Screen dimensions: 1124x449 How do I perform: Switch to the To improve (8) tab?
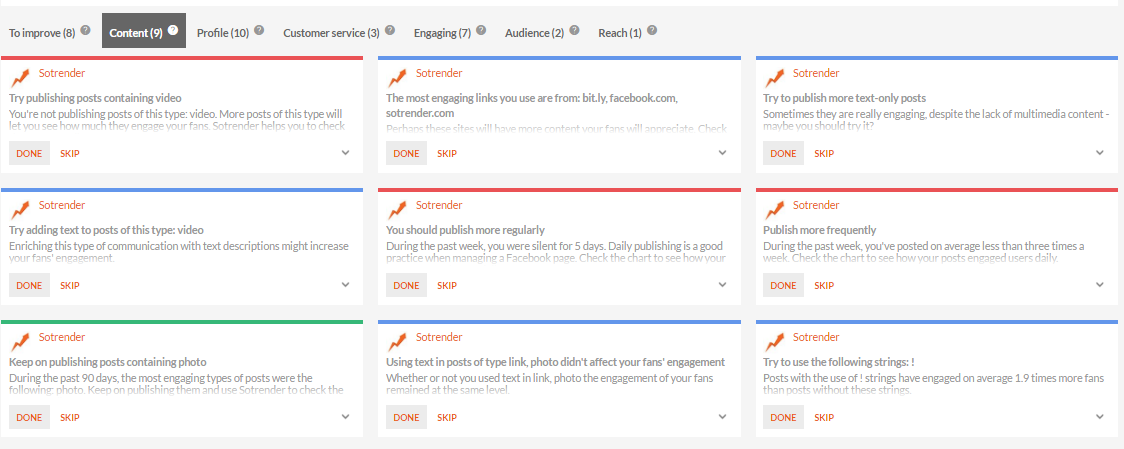[x=42, y=33]
